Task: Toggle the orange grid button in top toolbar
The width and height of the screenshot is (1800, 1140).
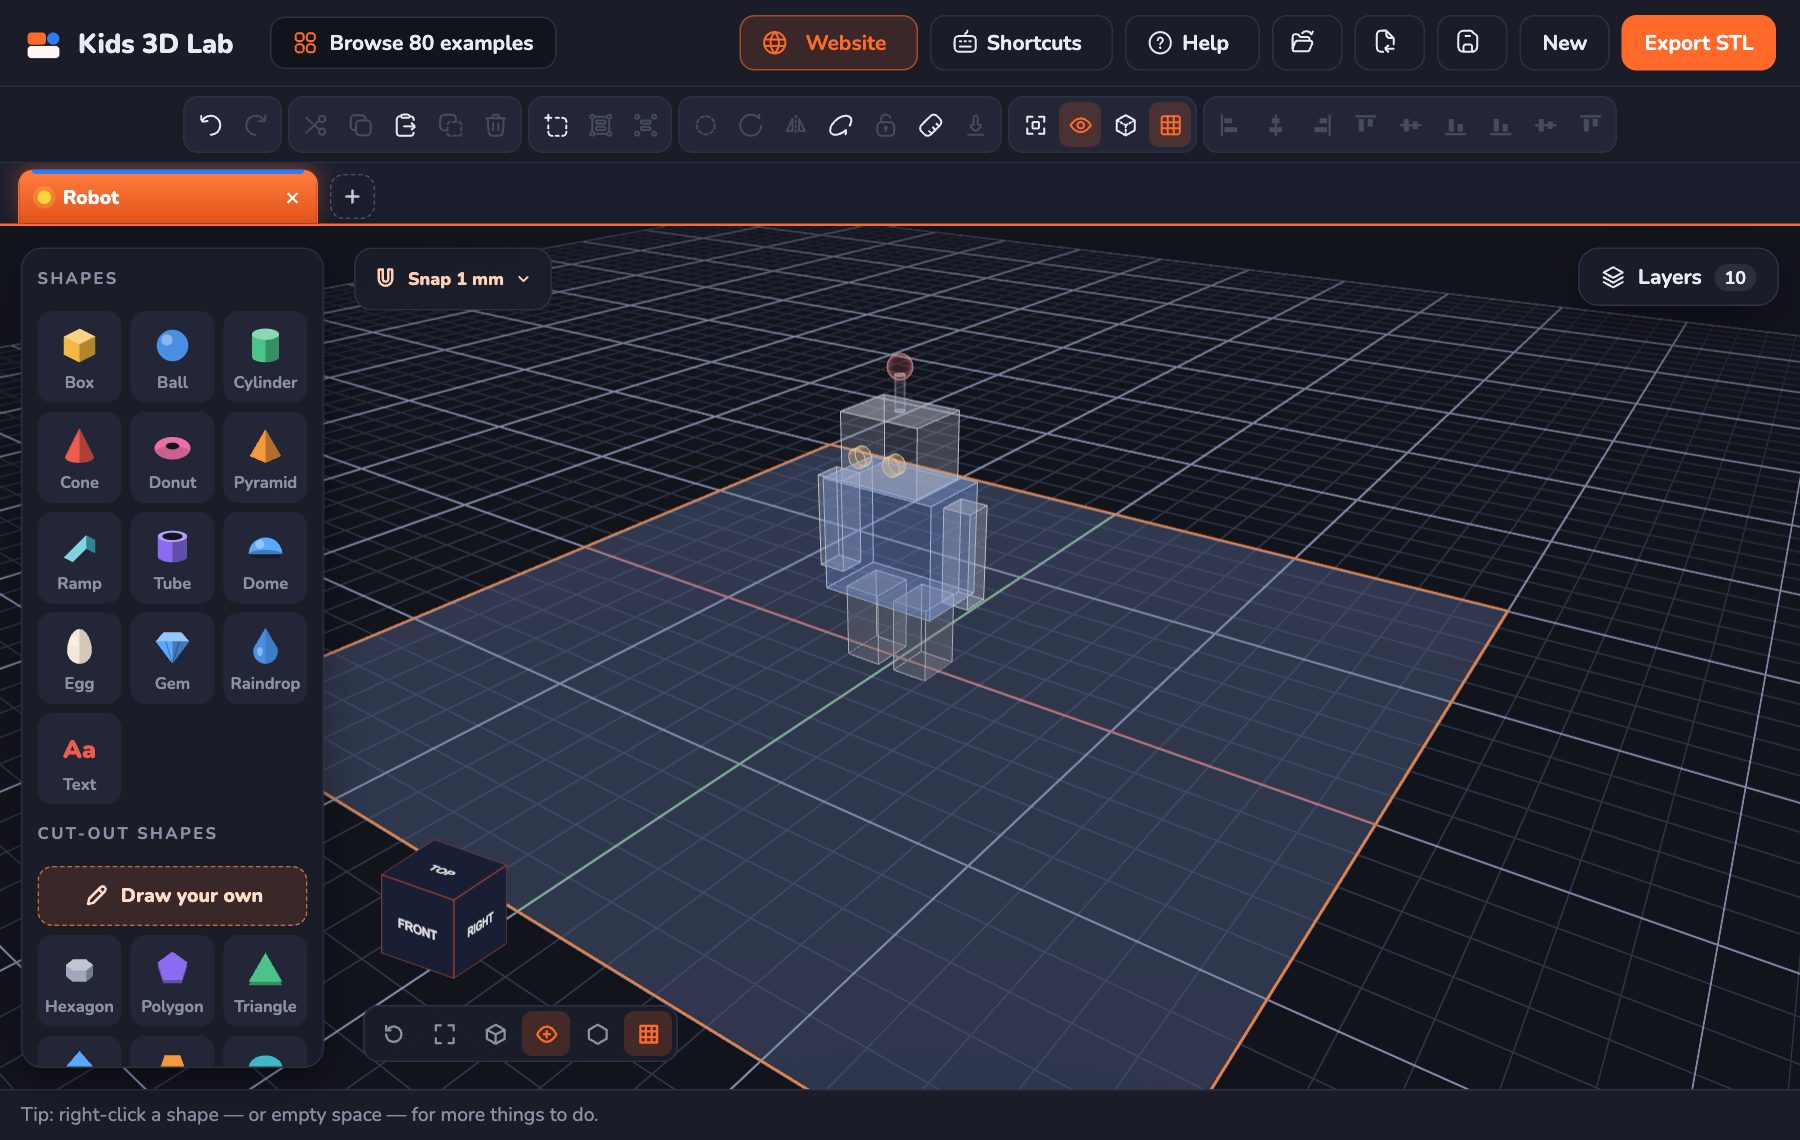Action: (1170, 125)
